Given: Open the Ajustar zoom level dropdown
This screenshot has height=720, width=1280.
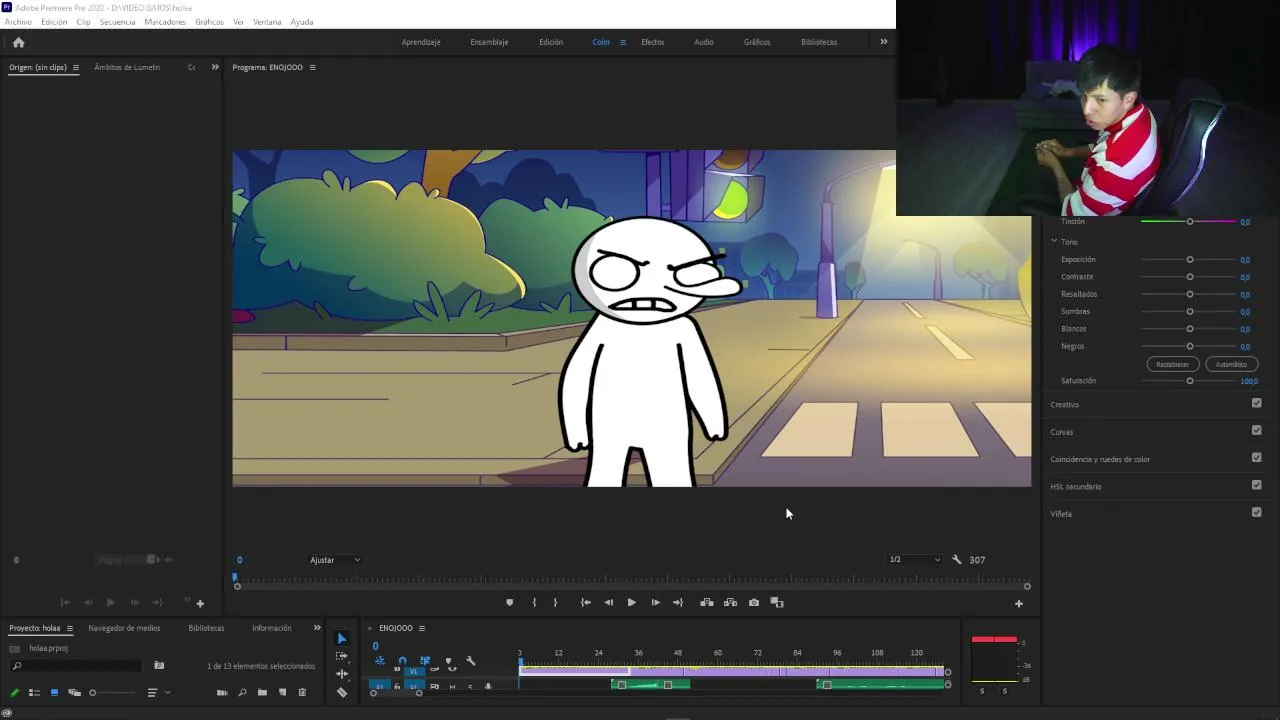Looking at the screenshot, I should tap(335, 560).
